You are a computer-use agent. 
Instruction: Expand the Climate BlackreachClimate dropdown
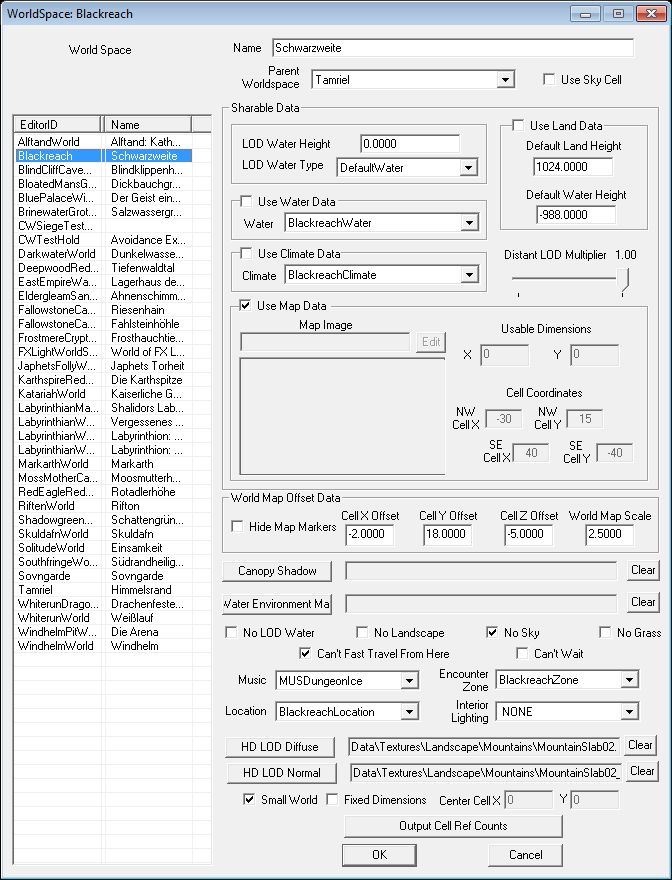469,275
